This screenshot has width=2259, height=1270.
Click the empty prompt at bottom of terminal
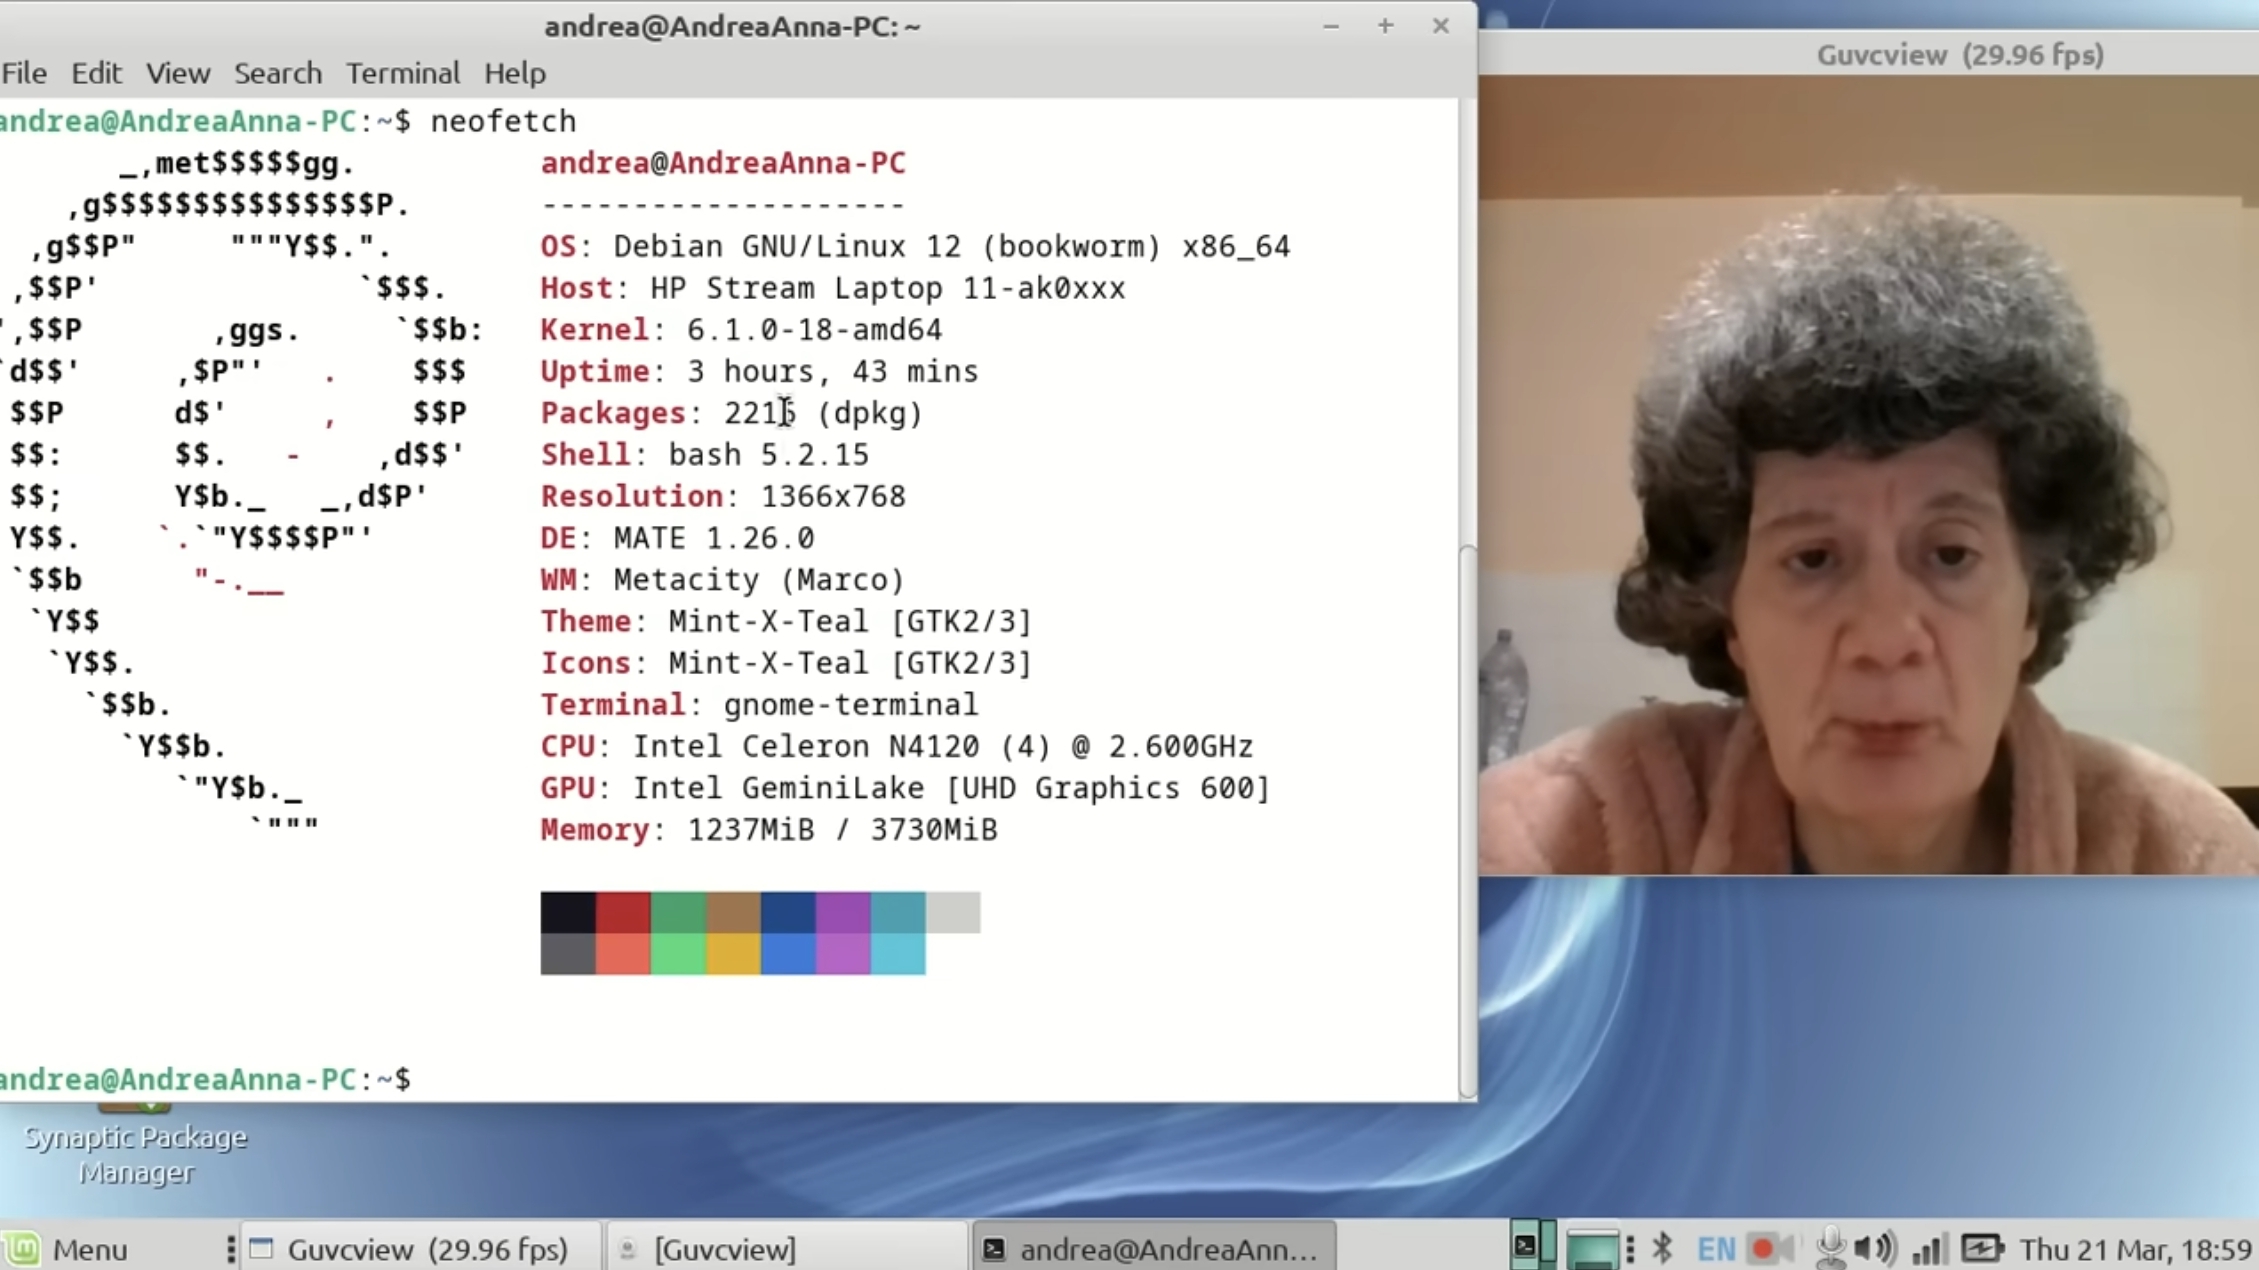click(x=205, y=1079)
